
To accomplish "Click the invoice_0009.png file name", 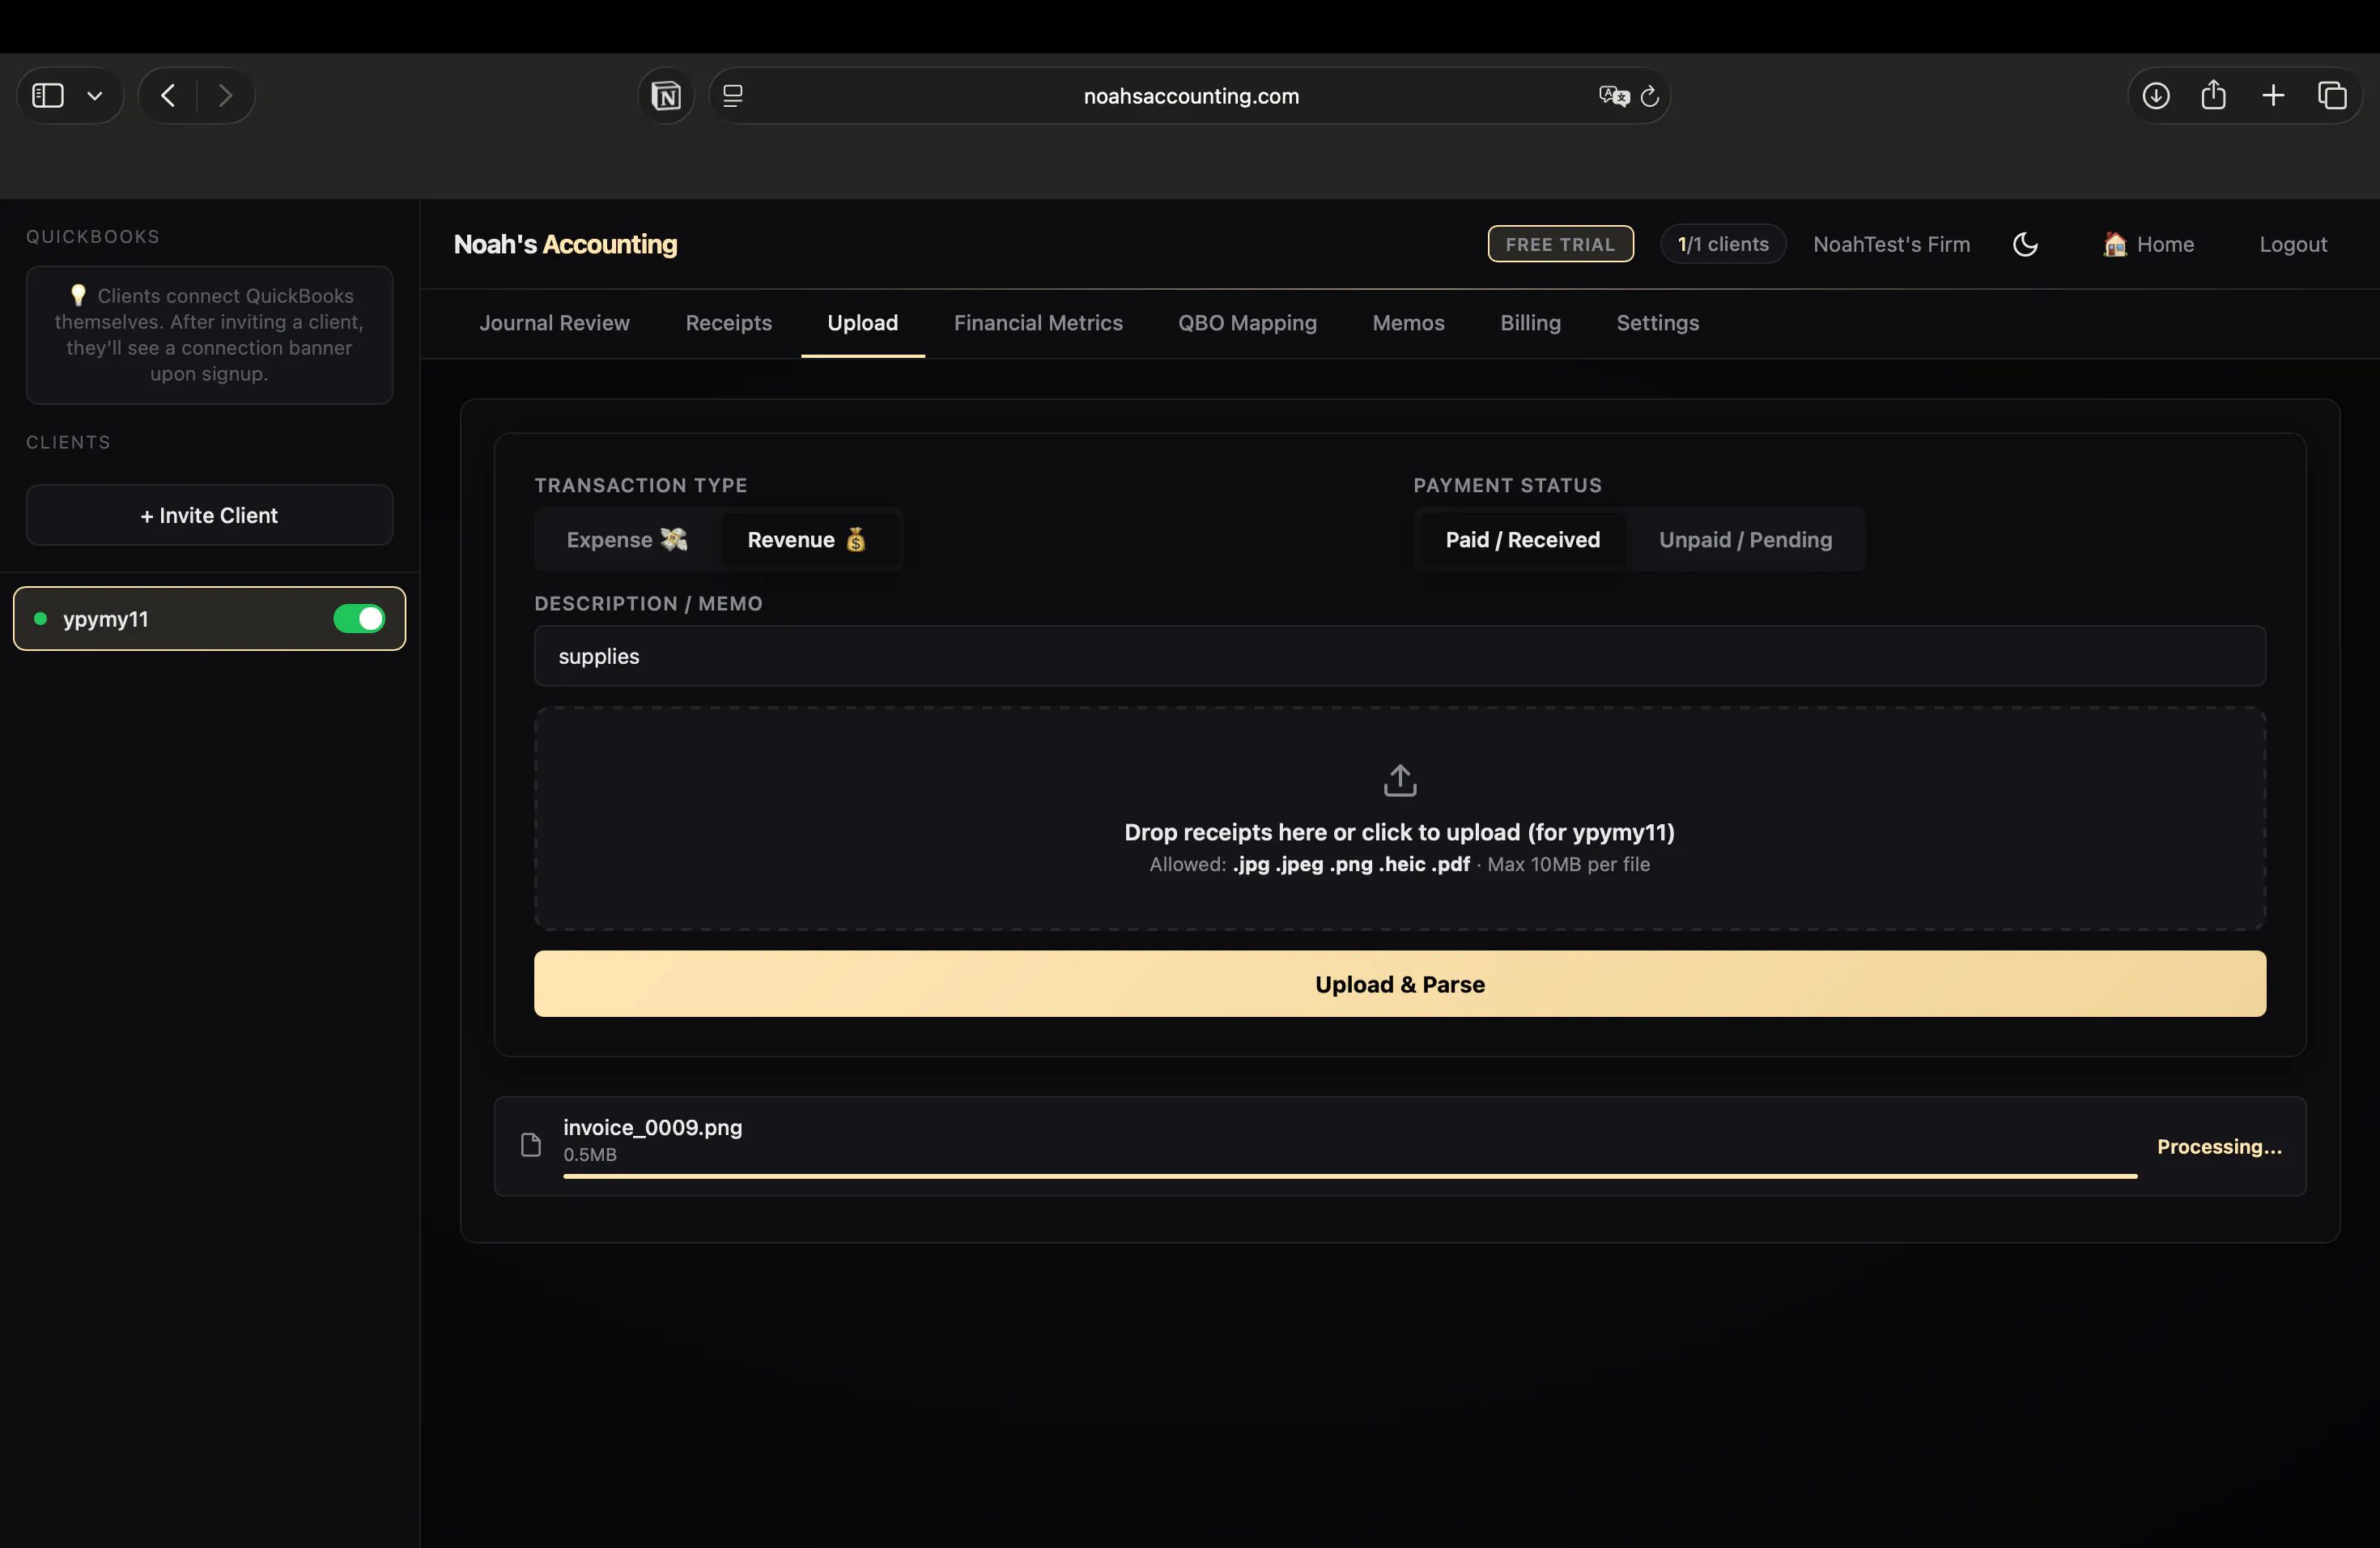I will coord(653,1128).
